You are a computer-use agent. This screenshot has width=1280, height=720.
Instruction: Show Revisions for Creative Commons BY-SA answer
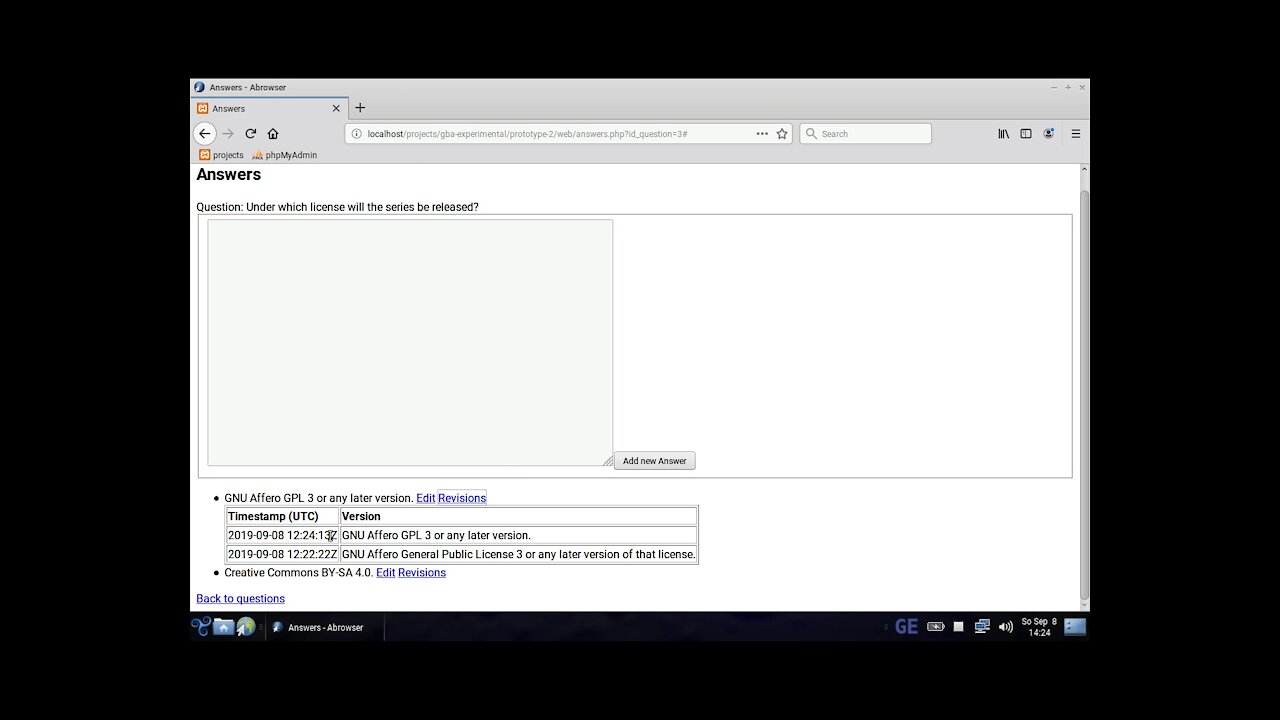click(x=422, y=573)
